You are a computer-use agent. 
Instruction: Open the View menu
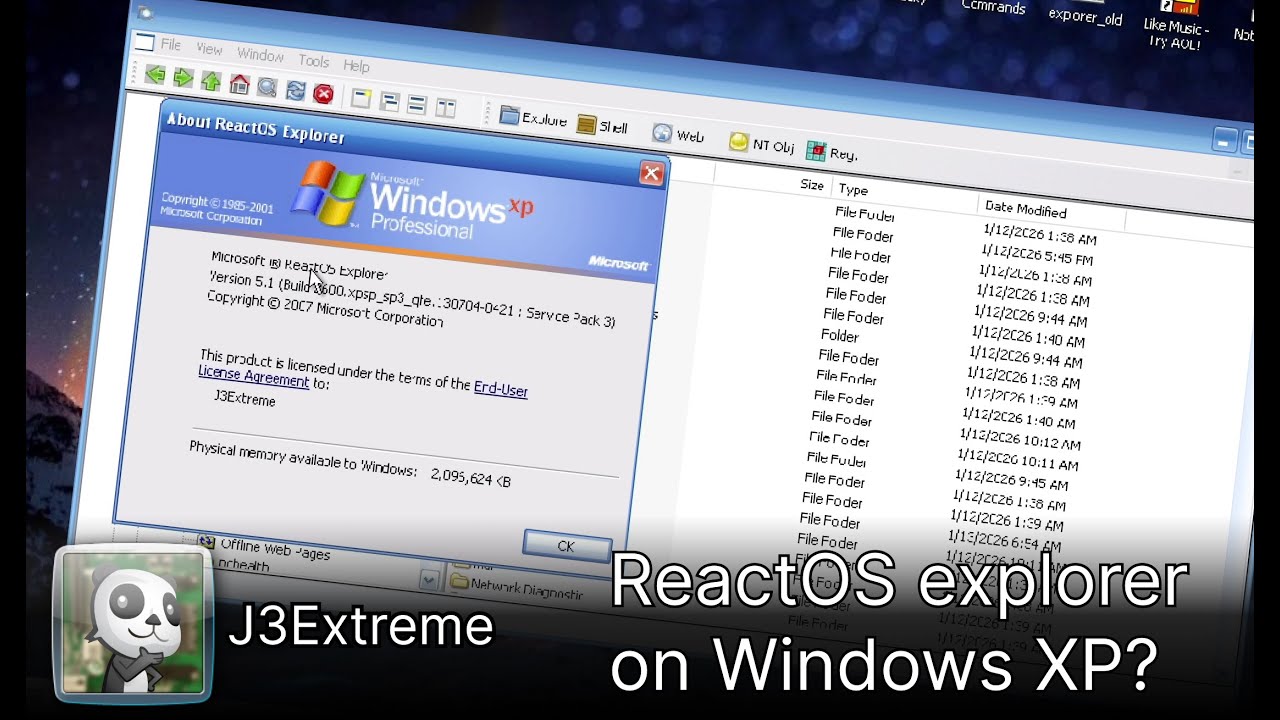click(209, 49)
